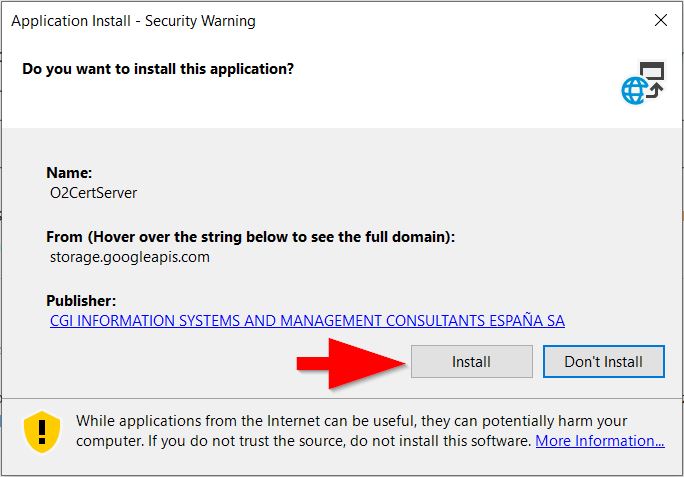The width and height of the screenshot is (684, 477).
Task: Click the Application Install title bar text
Action: click(x=133, y=21)
